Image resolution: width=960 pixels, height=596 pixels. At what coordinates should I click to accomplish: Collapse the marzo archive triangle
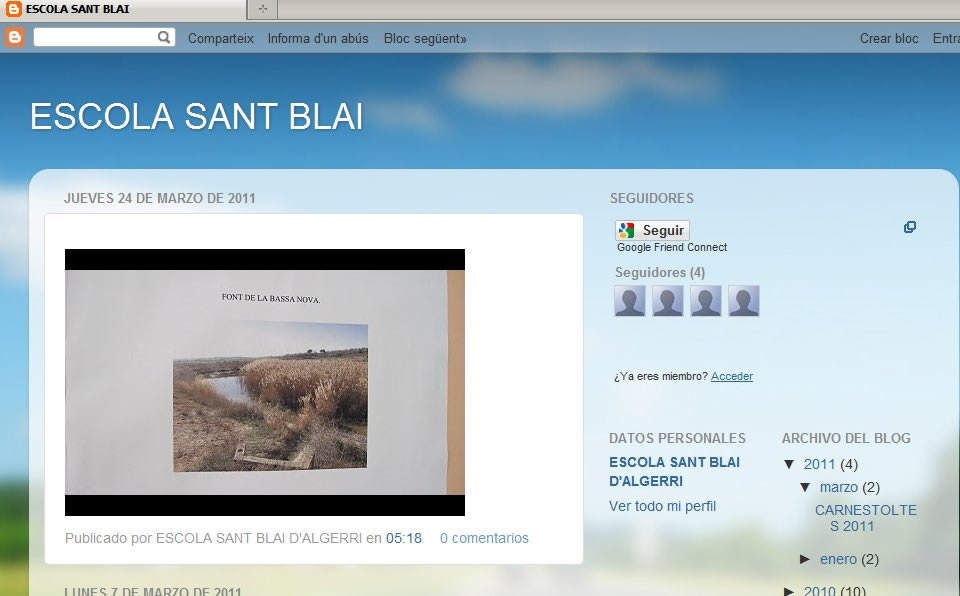click(806, 488)
